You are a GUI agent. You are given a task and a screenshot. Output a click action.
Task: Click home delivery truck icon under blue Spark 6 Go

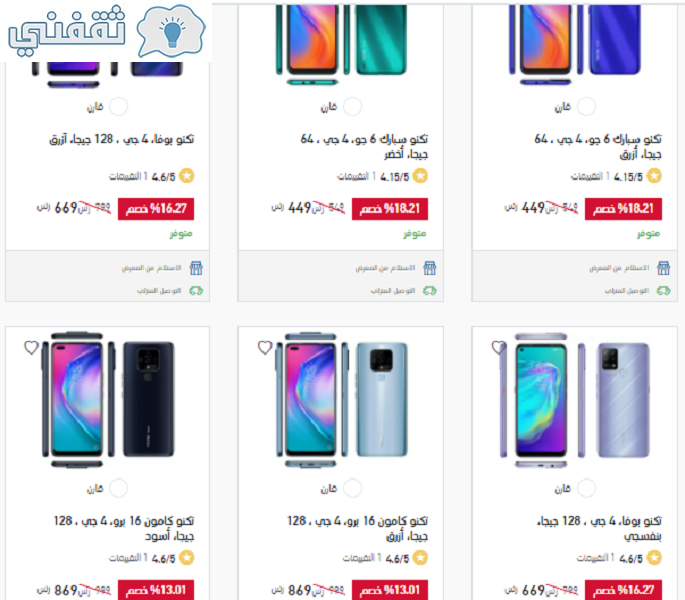point(664,291)
